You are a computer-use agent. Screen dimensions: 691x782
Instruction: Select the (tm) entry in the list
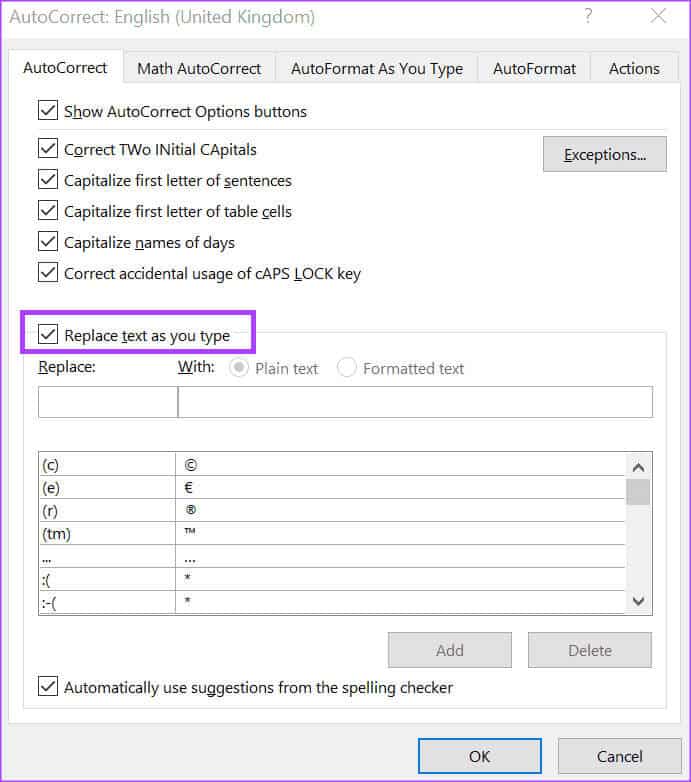coord(105,533)
